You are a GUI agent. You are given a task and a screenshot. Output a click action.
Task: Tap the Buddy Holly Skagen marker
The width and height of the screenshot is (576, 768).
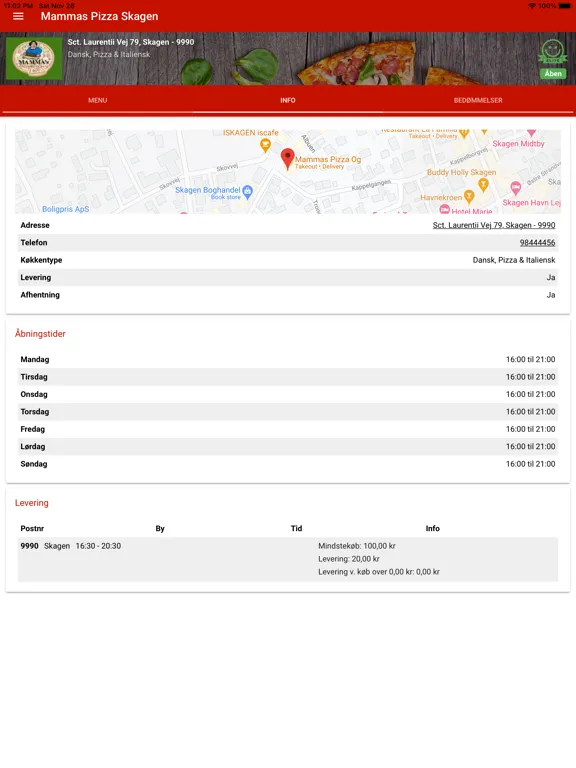pos(483,184)
